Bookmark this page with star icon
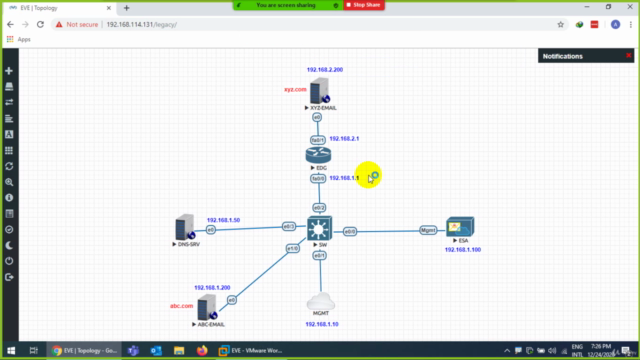 (x=560, y=24)
